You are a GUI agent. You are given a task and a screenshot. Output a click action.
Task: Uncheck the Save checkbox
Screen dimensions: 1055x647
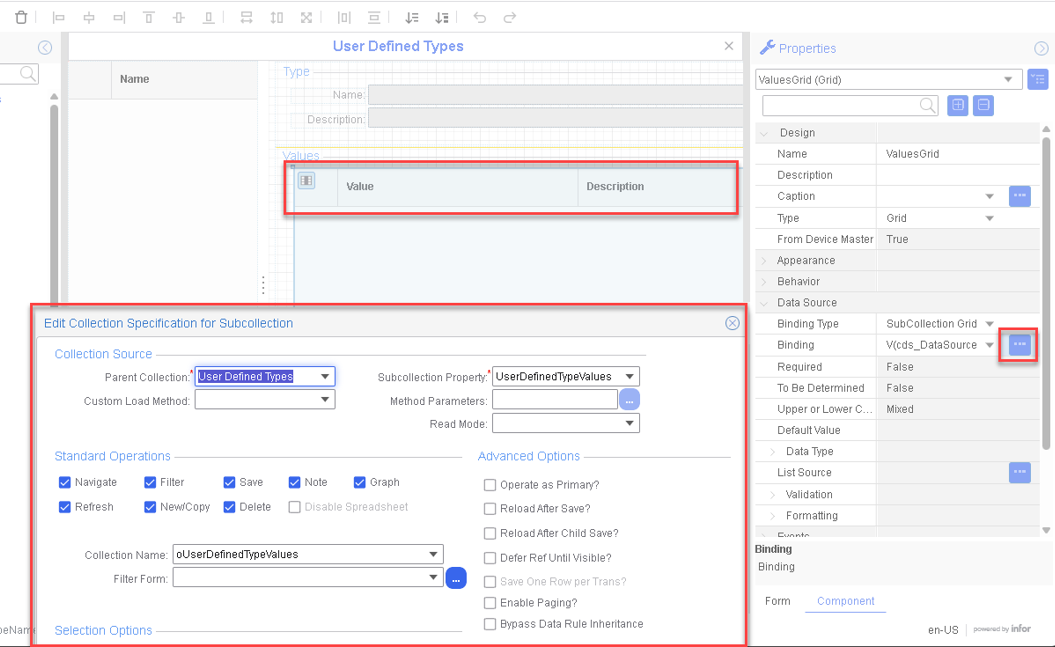[x=229, y=482]
